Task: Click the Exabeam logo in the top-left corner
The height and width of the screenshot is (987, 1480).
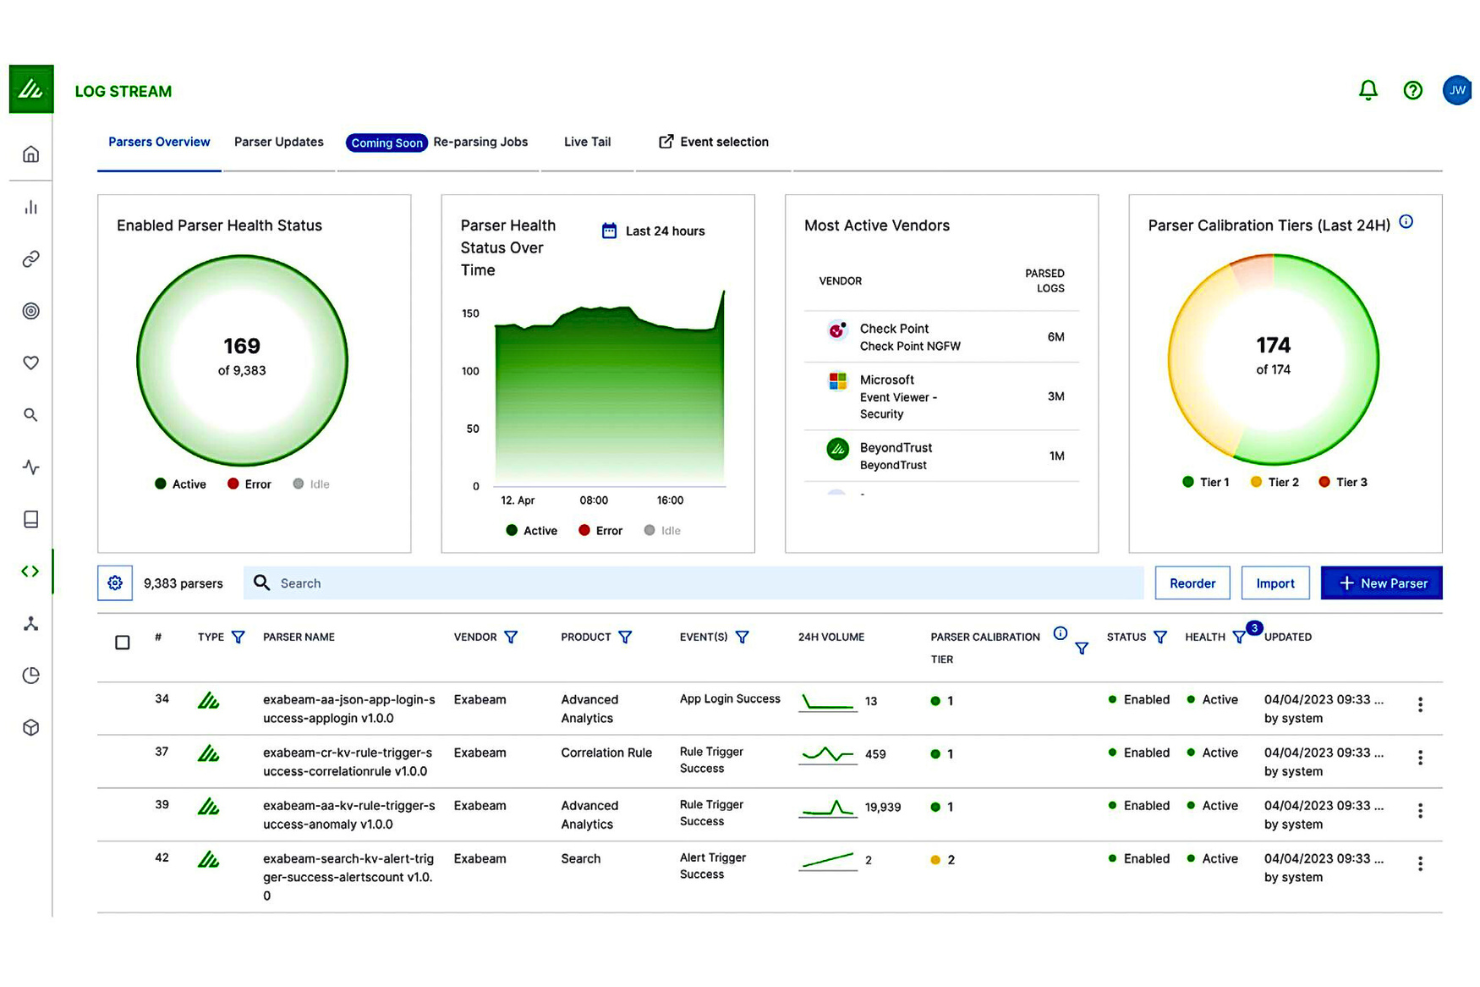Action: [30, 89]
